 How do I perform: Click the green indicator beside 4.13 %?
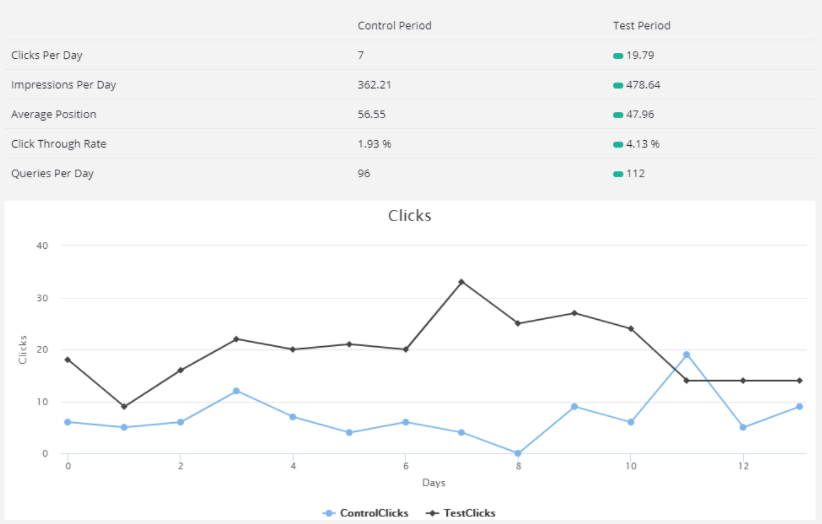[x=618, y=144]
